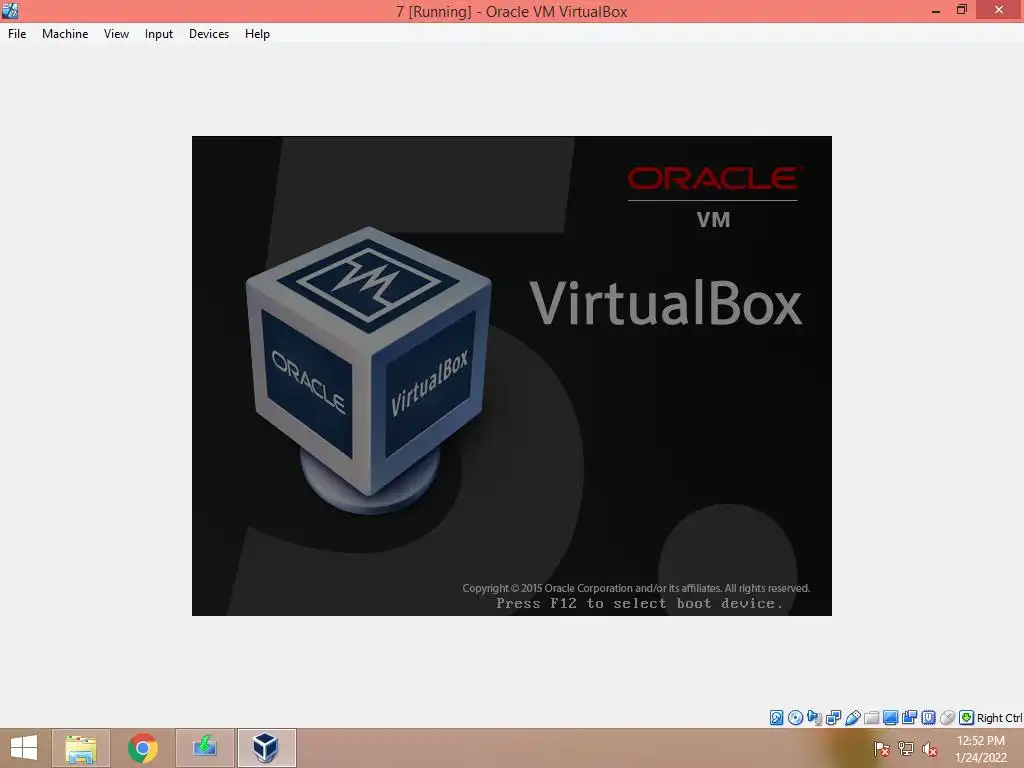The image size is (1024, 768).
Task: Open the Windows Start button
Action: click(x=24, y=748)
